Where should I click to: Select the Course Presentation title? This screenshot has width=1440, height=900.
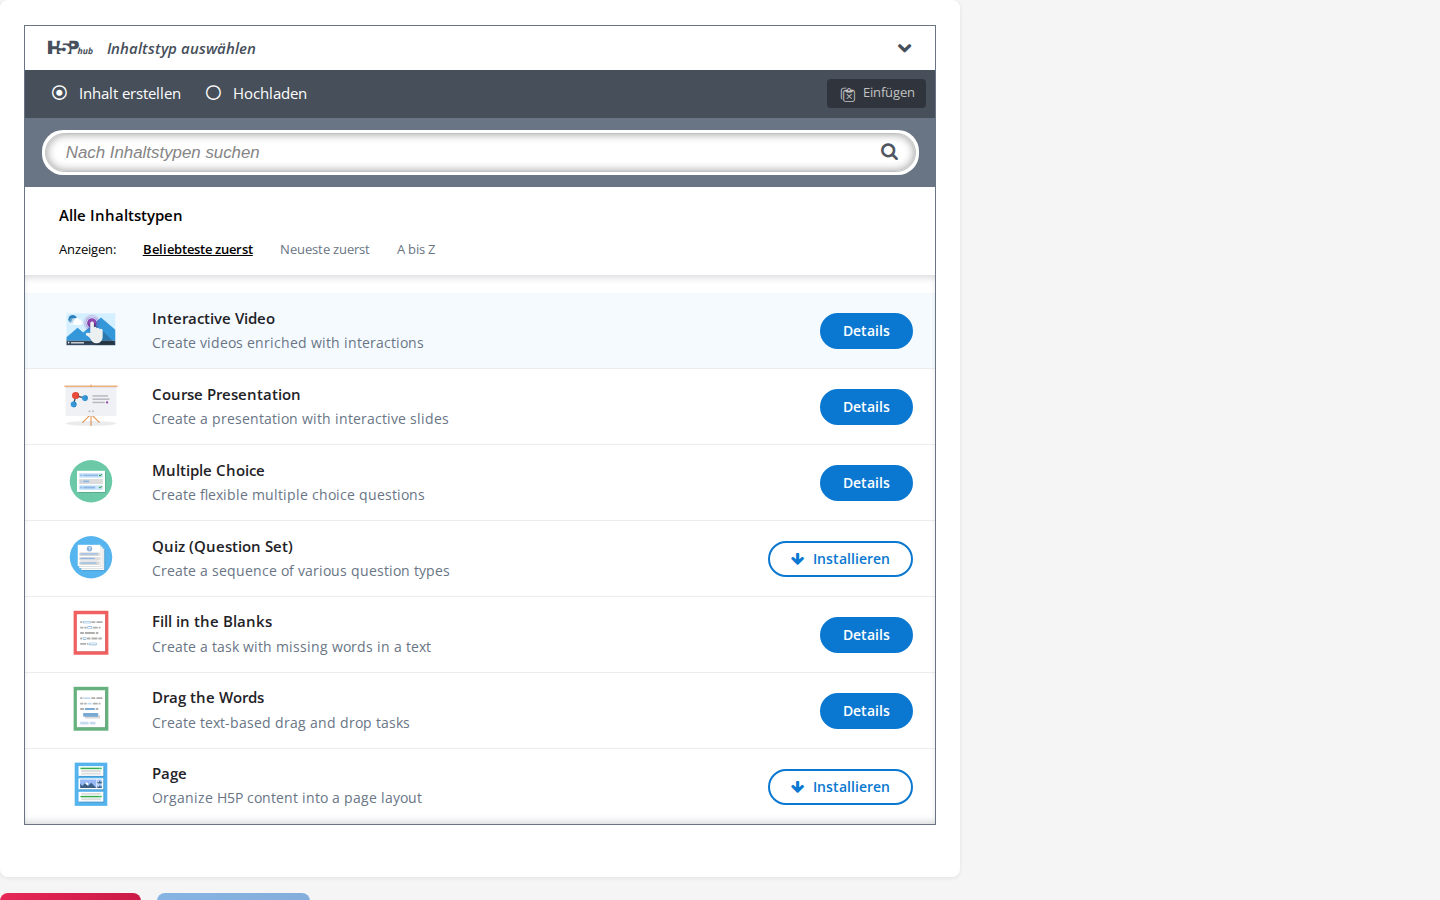coord(226,395)
